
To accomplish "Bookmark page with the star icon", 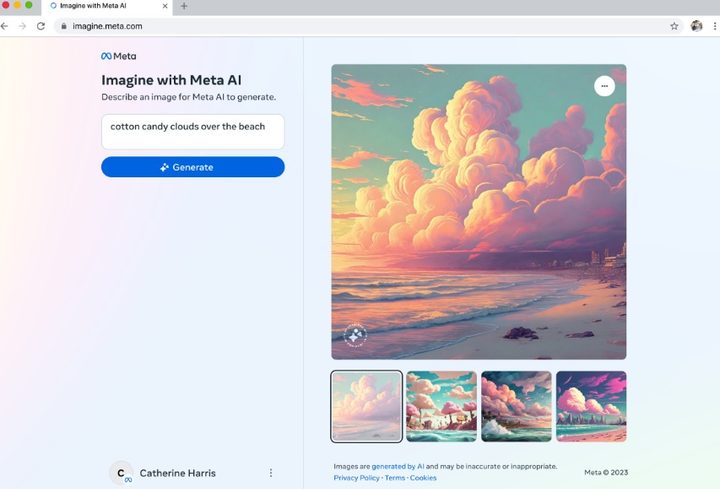I will pos(674,26).
